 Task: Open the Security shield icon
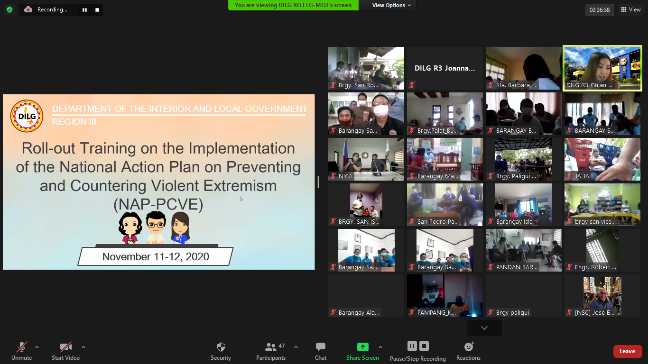click(221, 347)
